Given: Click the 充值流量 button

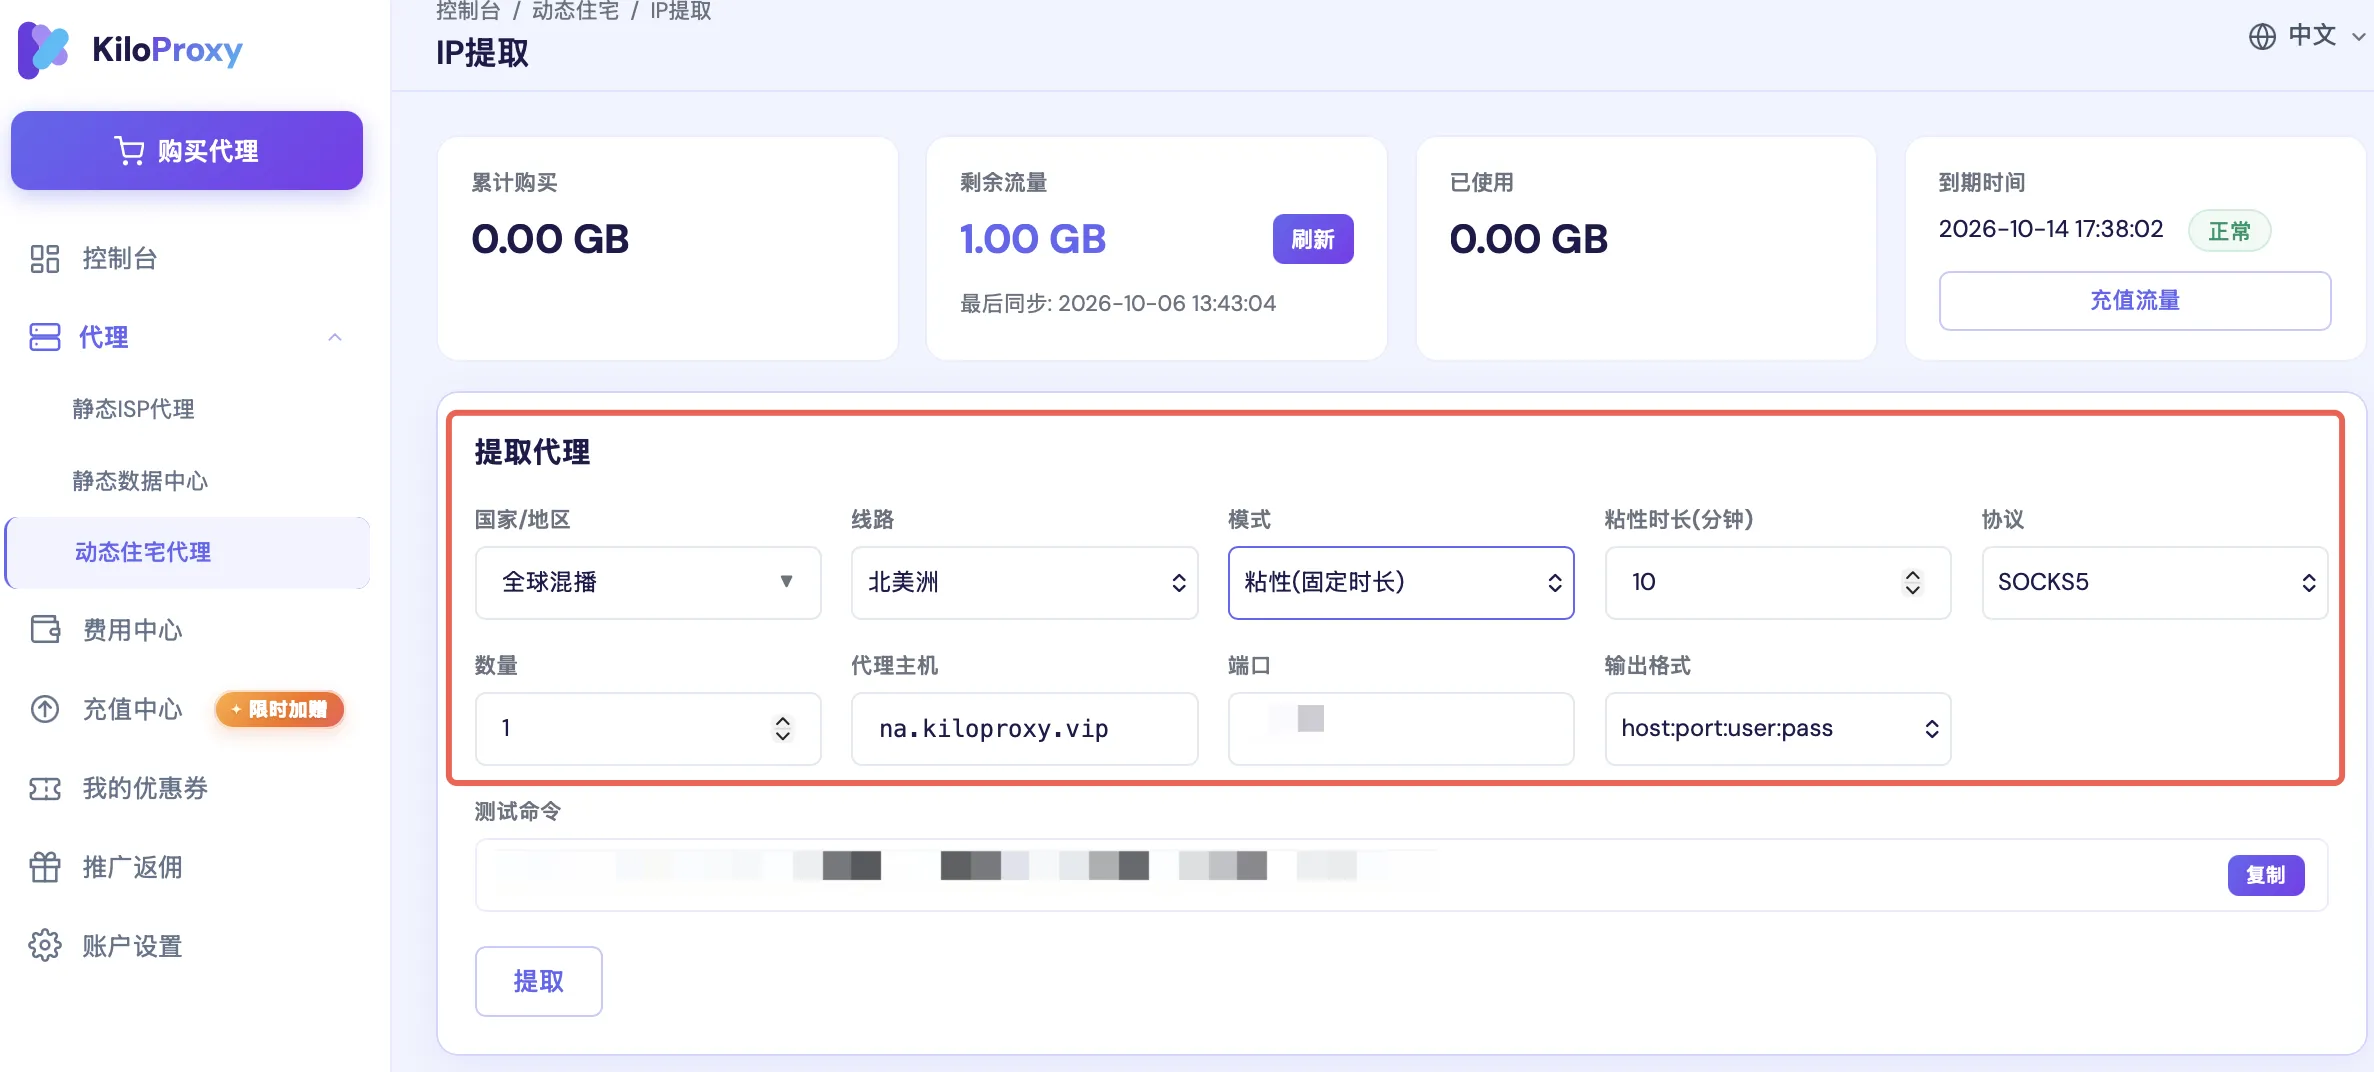Looking at the screenshot, I should click(2135, 301).
